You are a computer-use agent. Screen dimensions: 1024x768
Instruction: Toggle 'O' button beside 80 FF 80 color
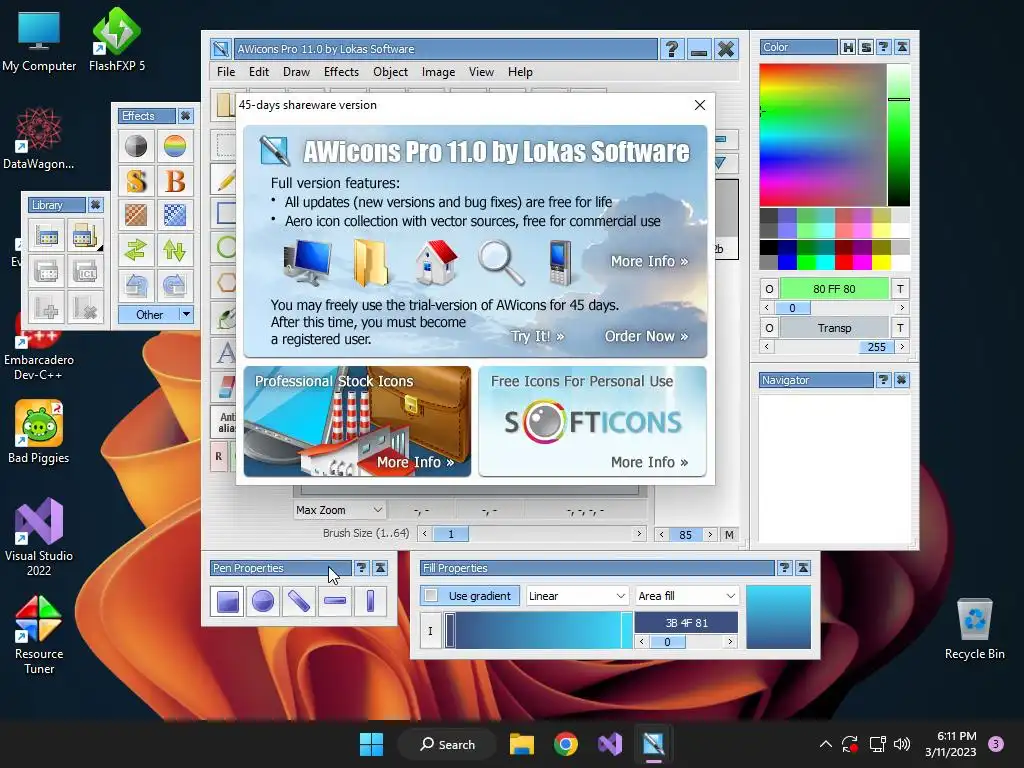point(769,289)
